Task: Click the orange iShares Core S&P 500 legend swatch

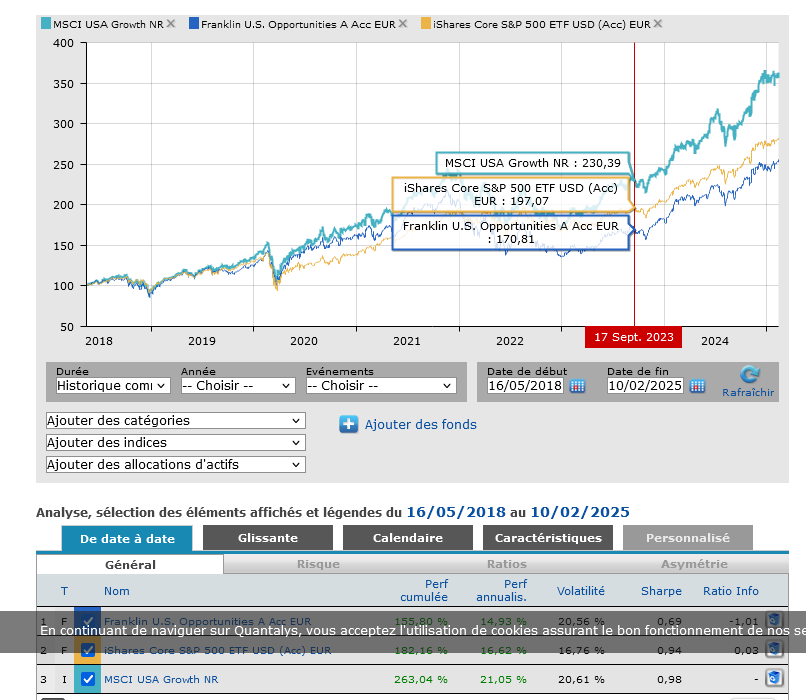Action: pos(426,24)
